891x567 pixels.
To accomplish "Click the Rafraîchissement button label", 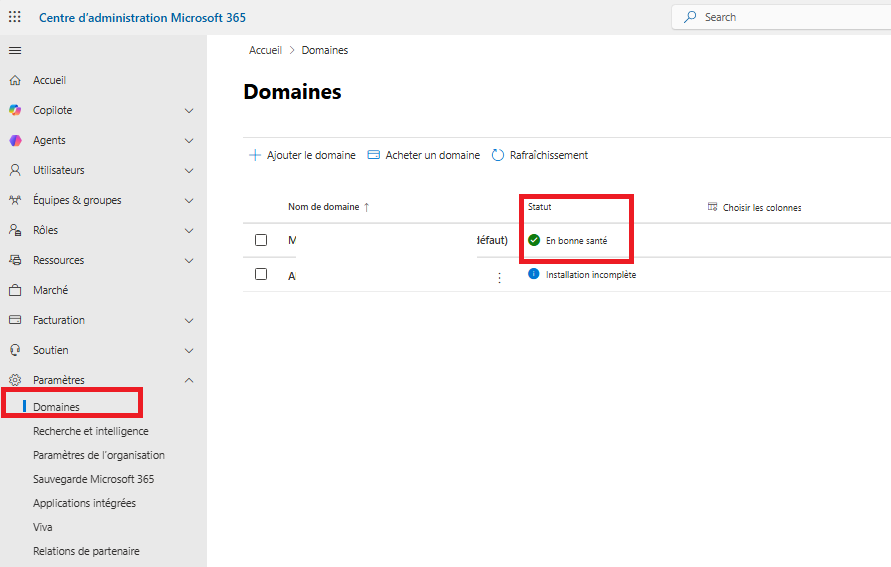I will pyautogui.click(x=549, y=155).
